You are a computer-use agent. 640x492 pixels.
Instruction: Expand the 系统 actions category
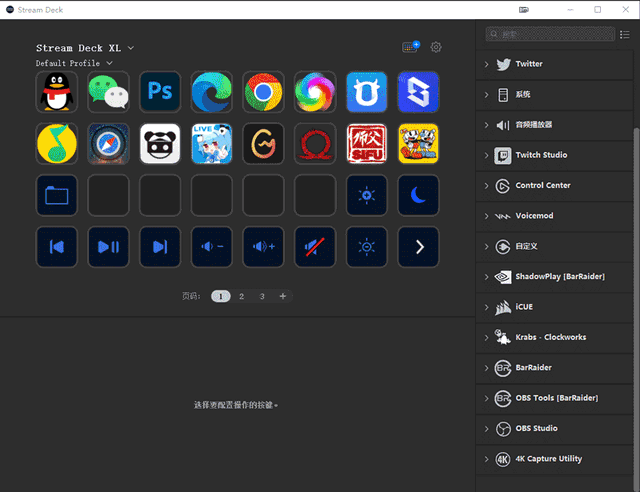tap(554, 95)
